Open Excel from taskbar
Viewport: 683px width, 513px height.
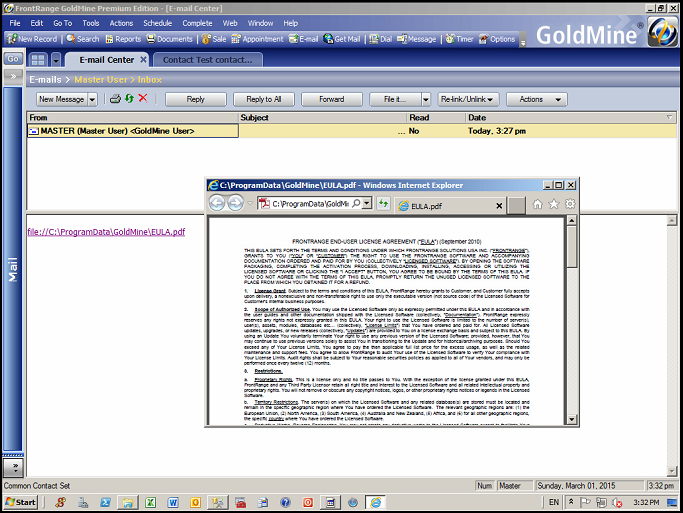pos(151,502)
